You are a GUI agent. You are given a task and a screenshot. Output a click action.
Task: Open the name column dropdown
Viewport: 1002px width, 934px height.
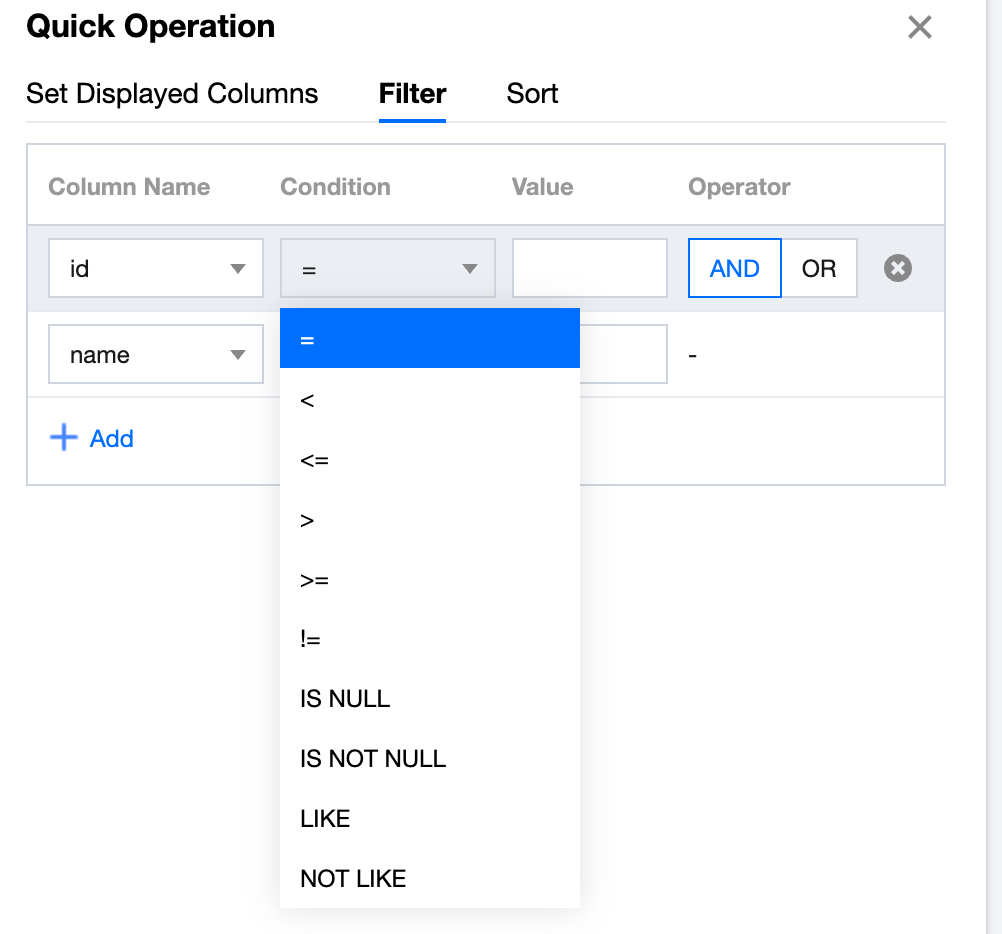pyautogui.click(x=156, y=355)
